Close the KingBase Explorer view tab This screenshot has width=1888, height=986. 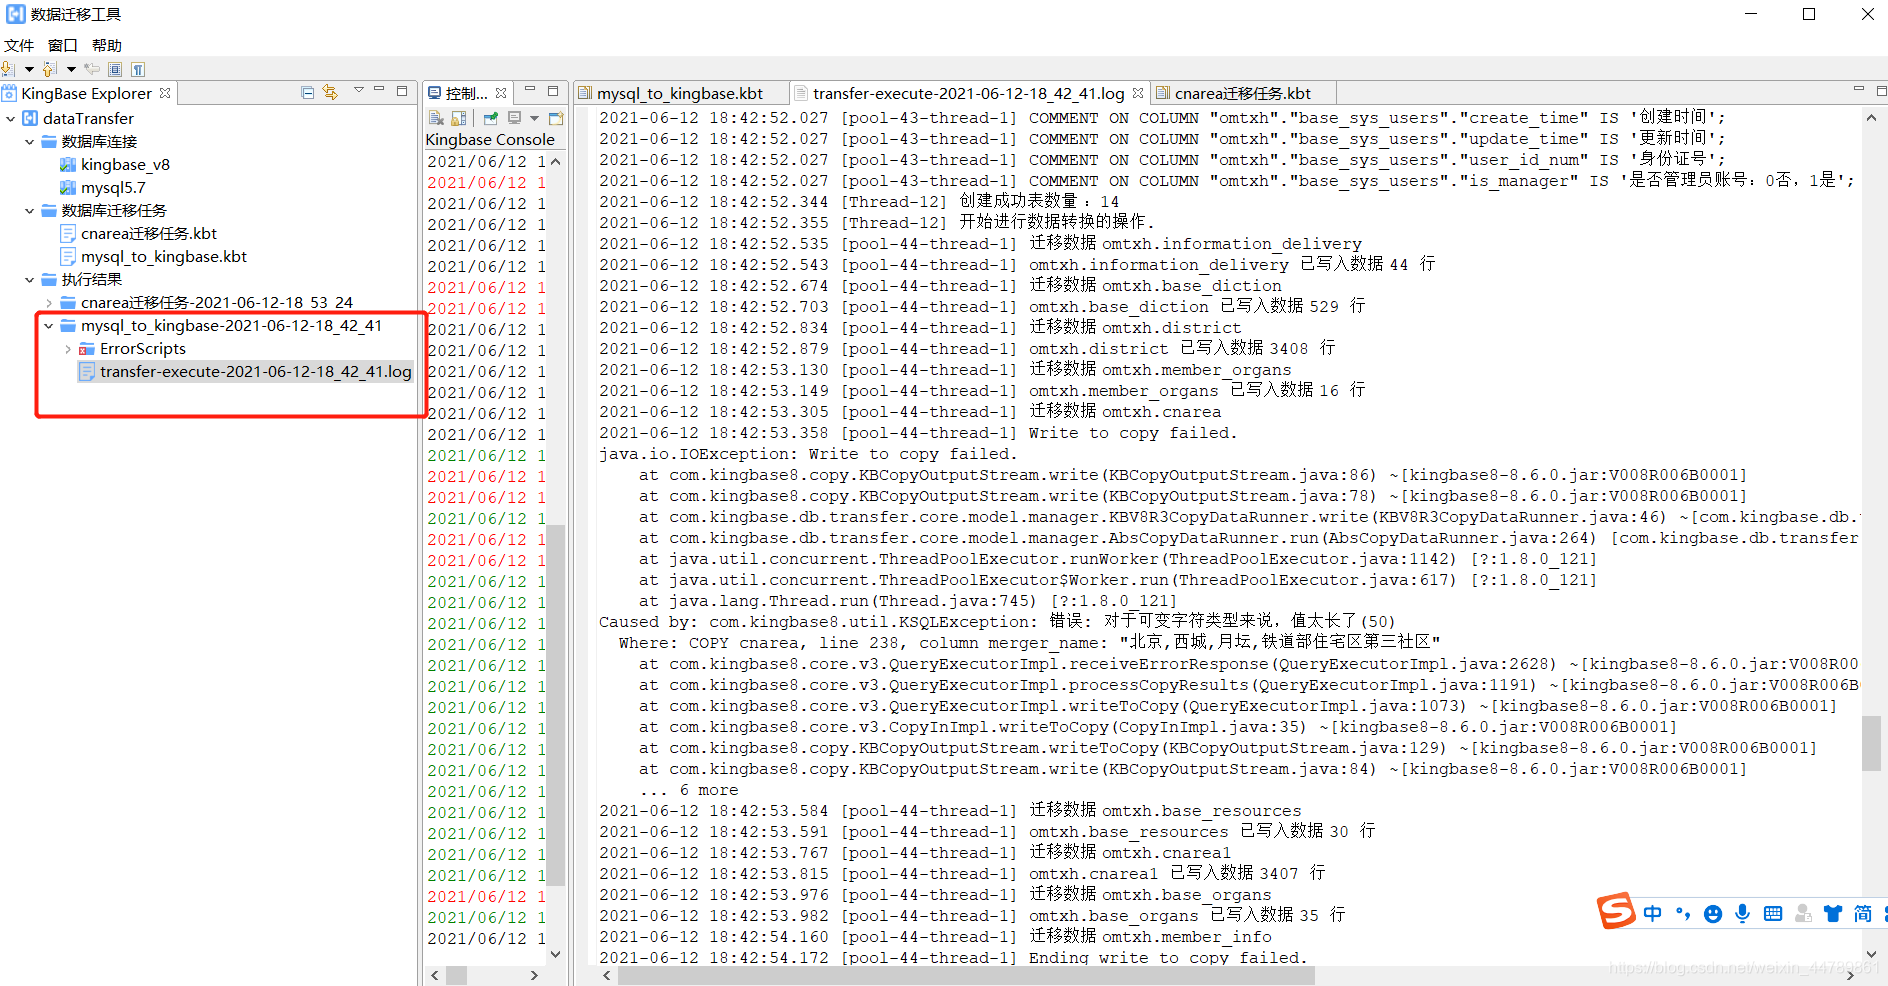click(x=165, y=93)
